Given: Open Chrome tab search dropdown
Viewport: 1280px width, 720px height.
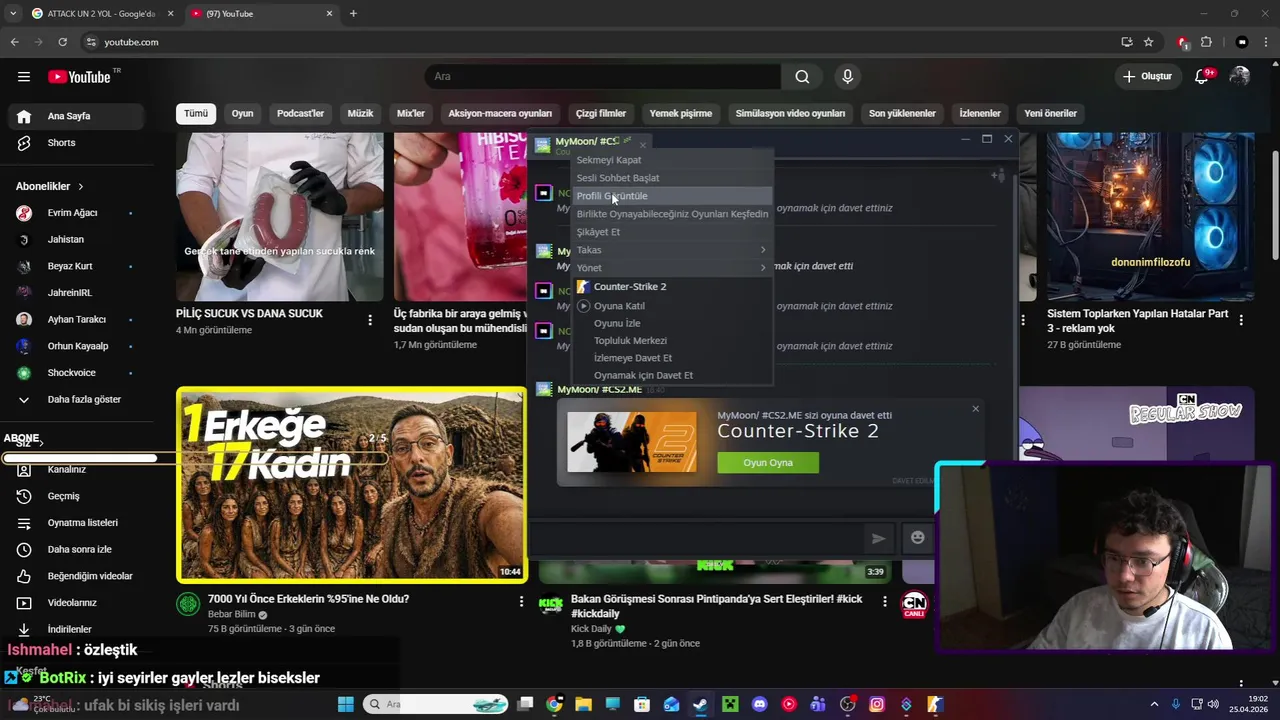Looking at the screenshot, I should (14, 14).
